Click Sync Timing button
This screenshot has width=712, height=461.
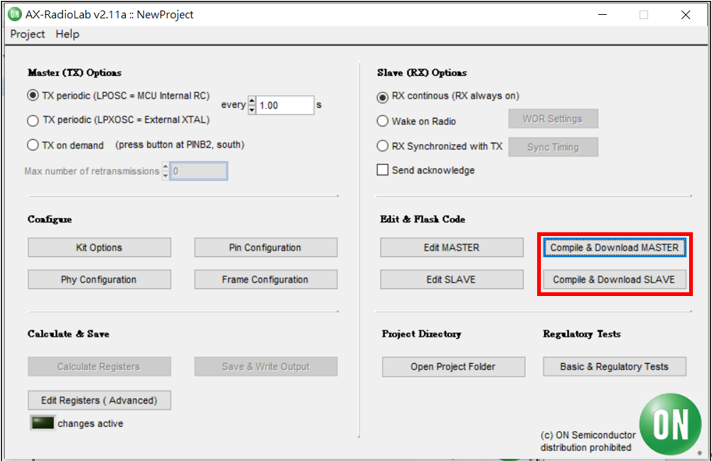[553, 147]
